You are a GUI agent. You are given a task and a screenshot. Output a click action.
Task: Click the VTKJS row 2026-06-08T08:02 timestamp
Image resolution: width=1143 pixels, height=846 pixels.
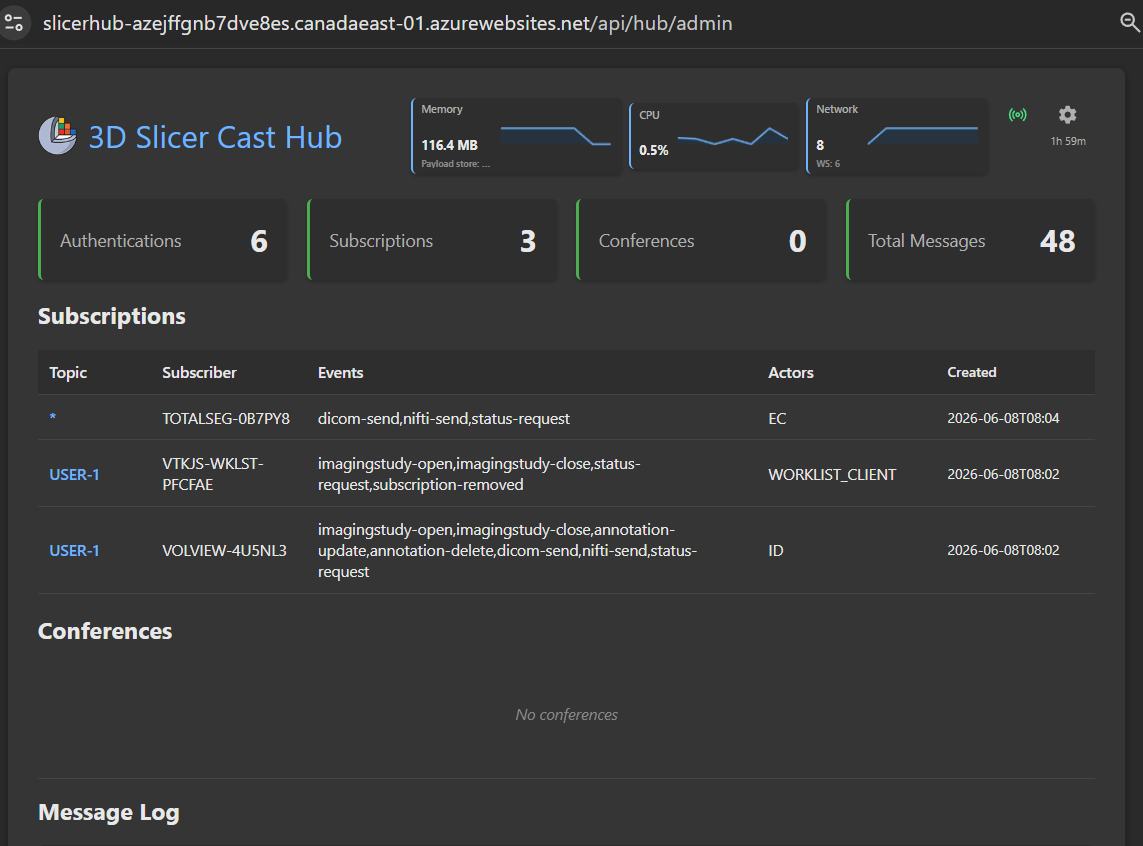tap(1003, 474)
